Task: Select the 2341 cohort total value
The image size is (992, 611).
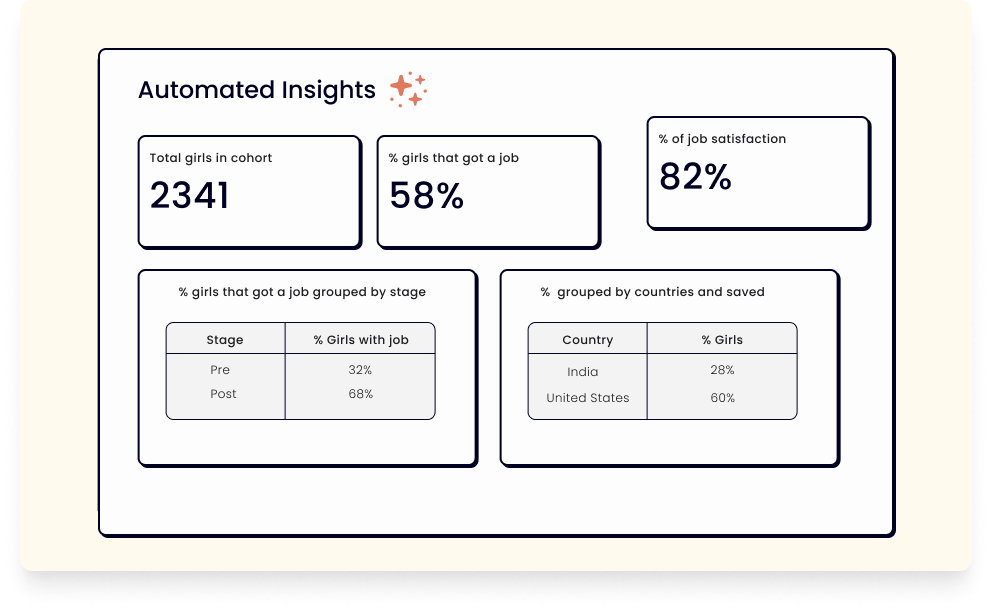Action: point(189,195)
